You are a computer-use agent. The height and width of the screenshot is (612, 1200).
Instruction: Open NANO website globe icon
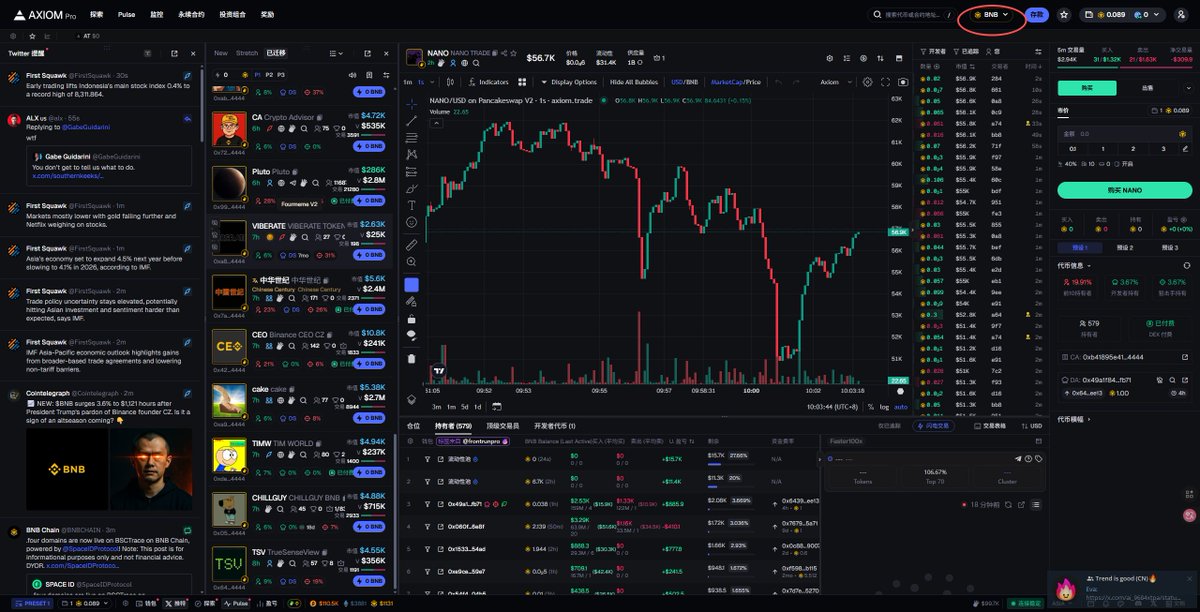464,62
